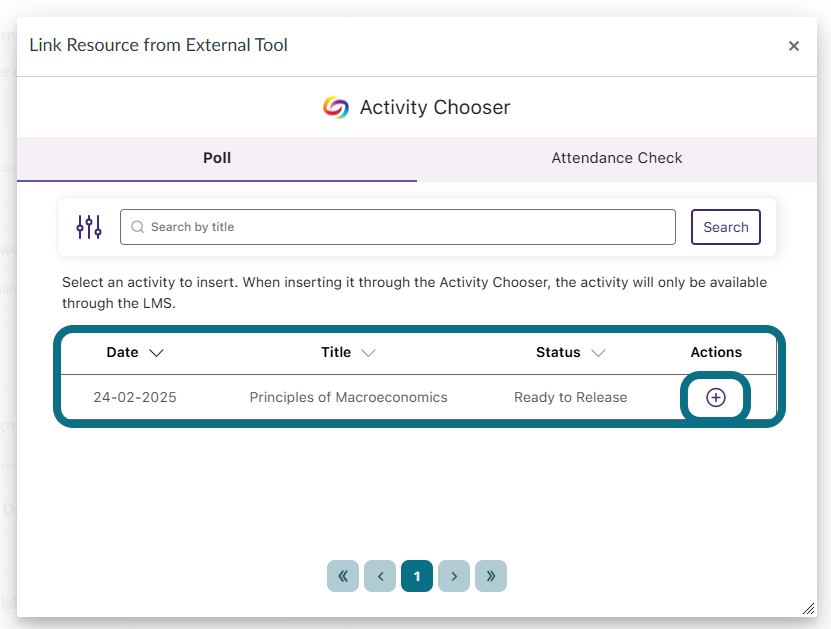Viewport: 831px width, 629px height.
Task: Grab the dialog resize handle corner
Action: (x=808, y=608)
